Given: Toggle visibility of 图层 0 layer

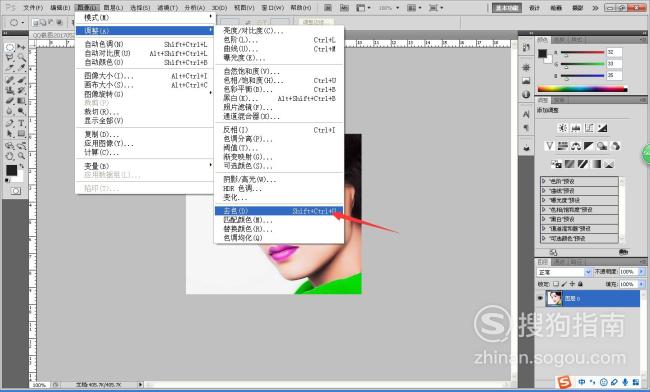Looking at the screenshot, I should click(540, 298).
